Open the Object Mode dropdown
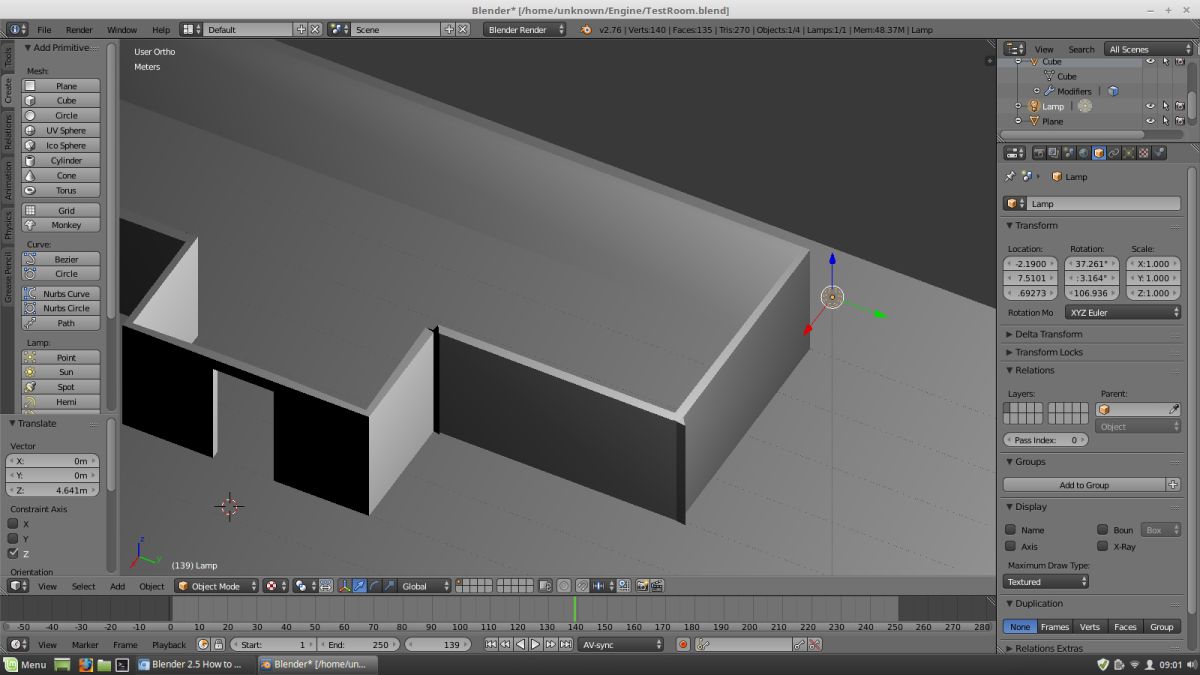This screenshot has height=675, width=1200. (x=217, y=586)
